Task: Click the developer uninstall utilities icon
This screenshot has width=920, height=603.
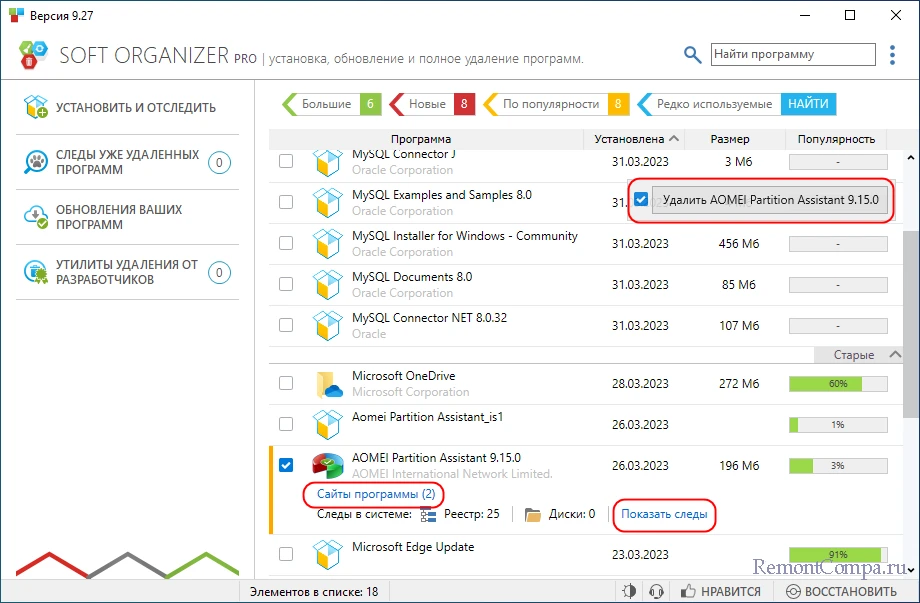Action: point(36,272)
